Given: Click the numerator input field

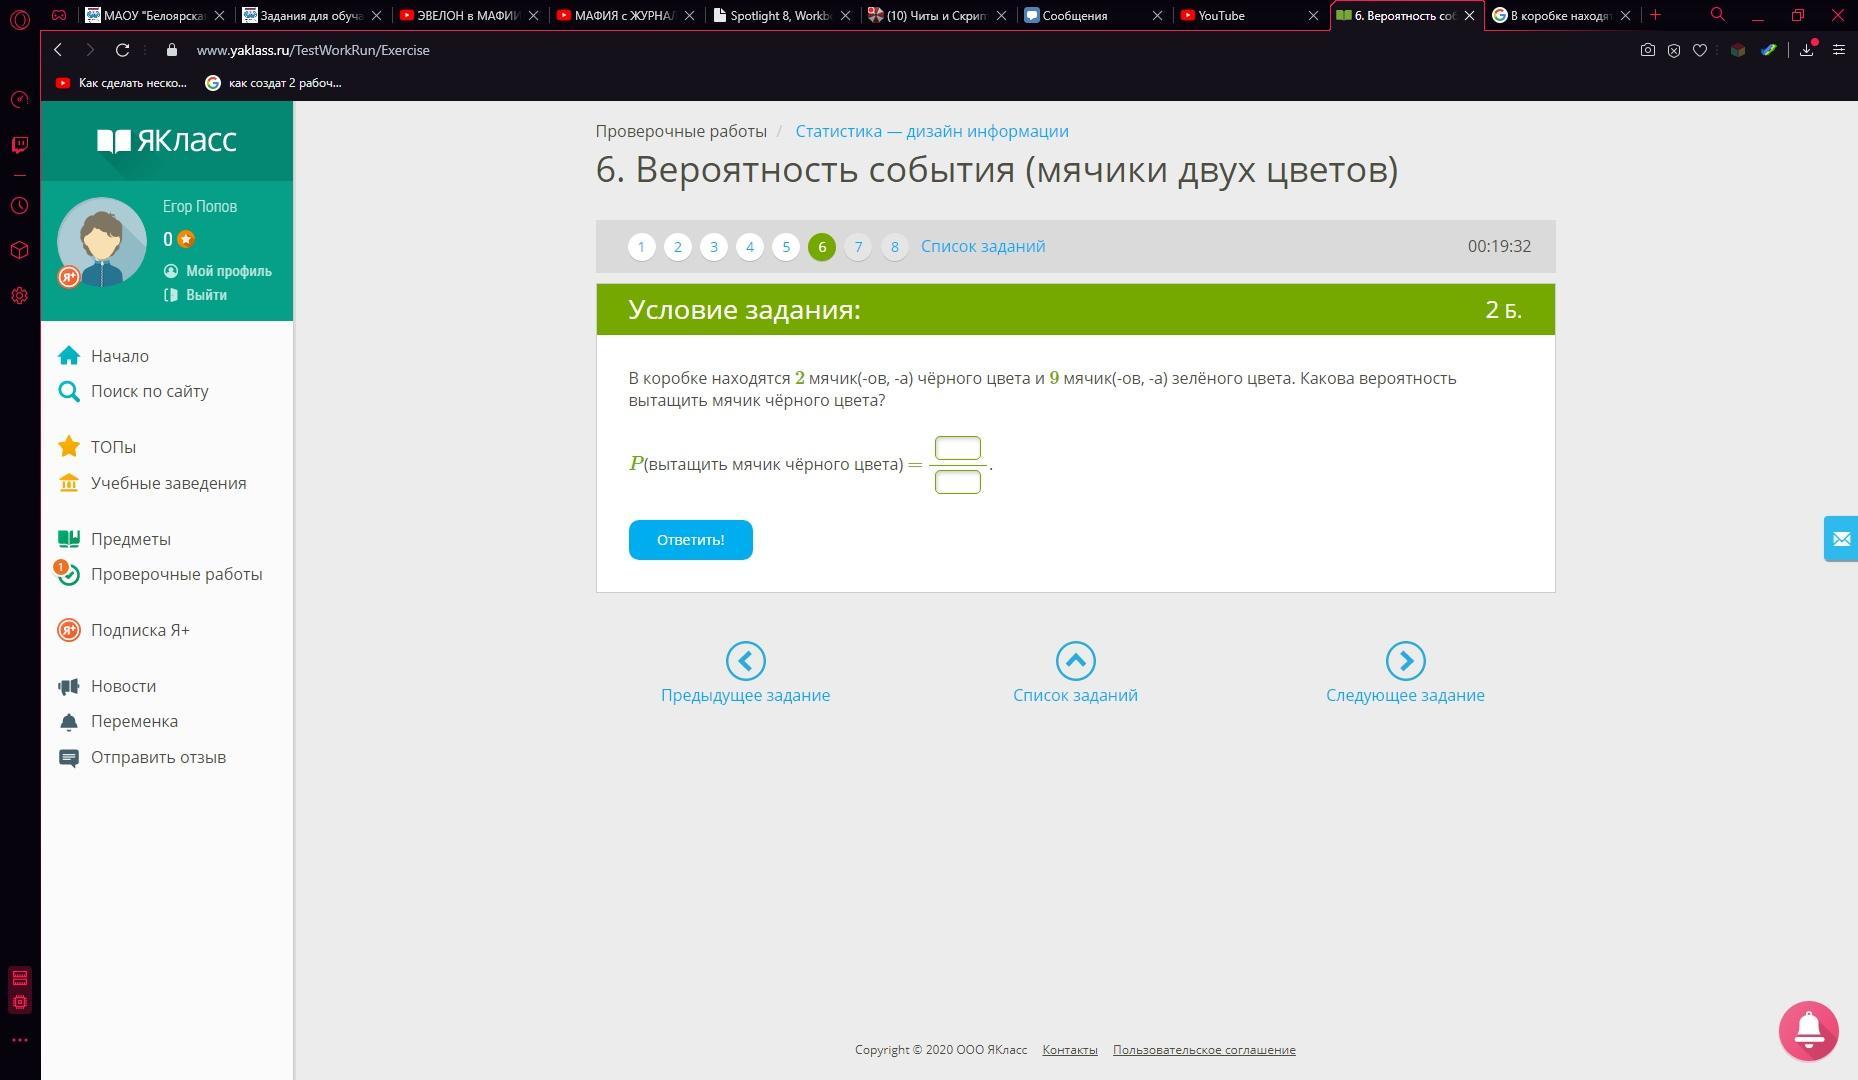Looking at the screenshot, I should (x=957, y=448).
